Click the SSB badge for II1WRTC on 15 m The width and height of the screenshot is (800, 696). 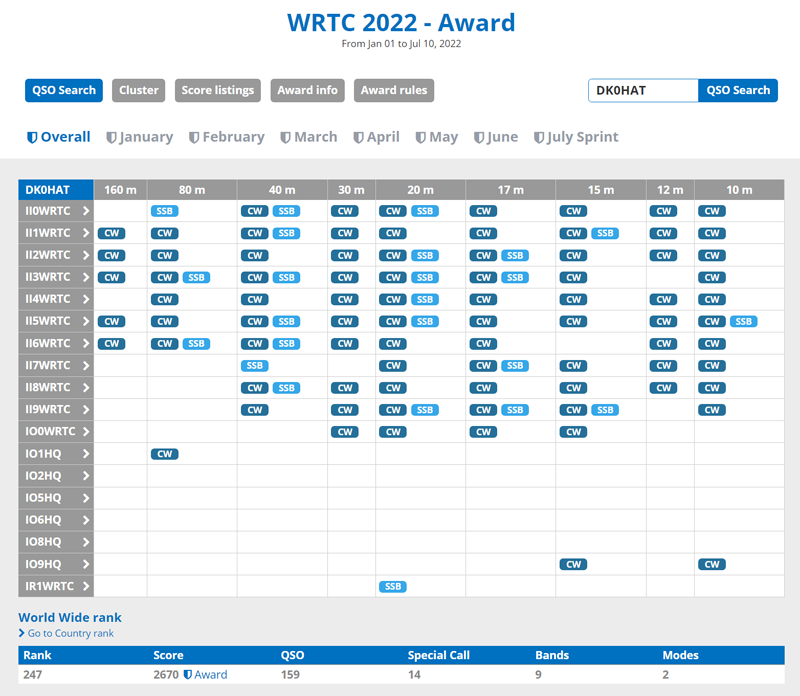(x=605, y=233)
